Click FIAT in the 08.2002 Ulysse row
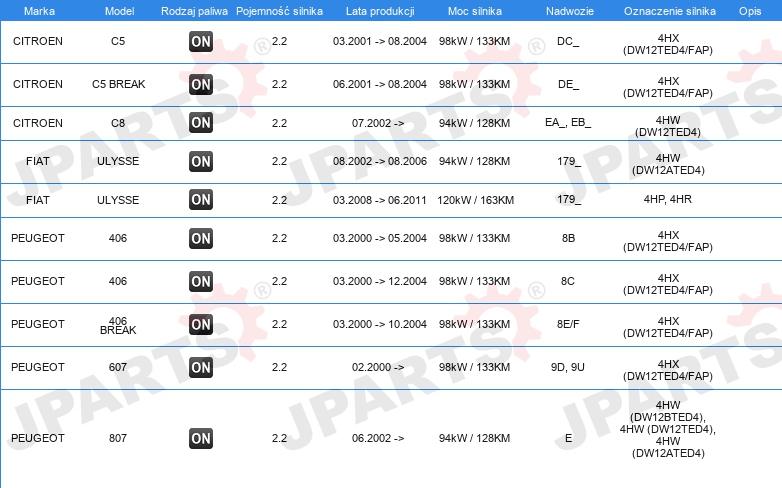Viewport: 782px width, 488px height. pos(38,161)
